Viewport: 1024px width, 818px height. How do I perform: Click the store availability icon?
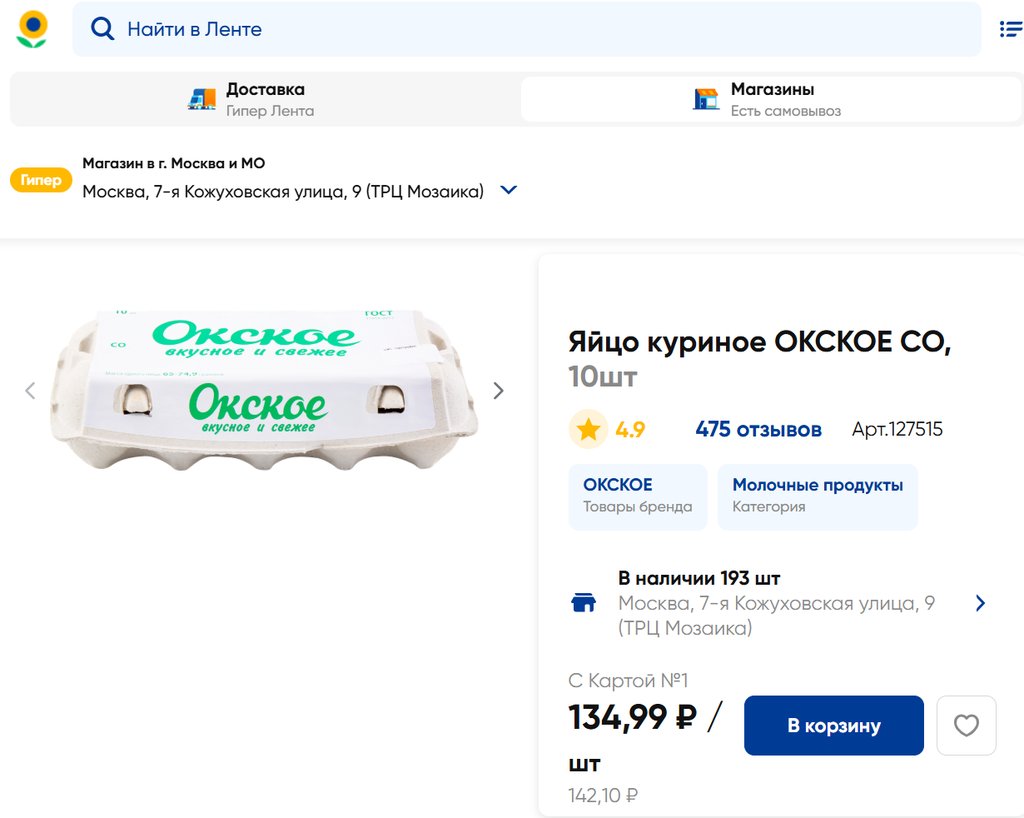click(x=583, y=603)
